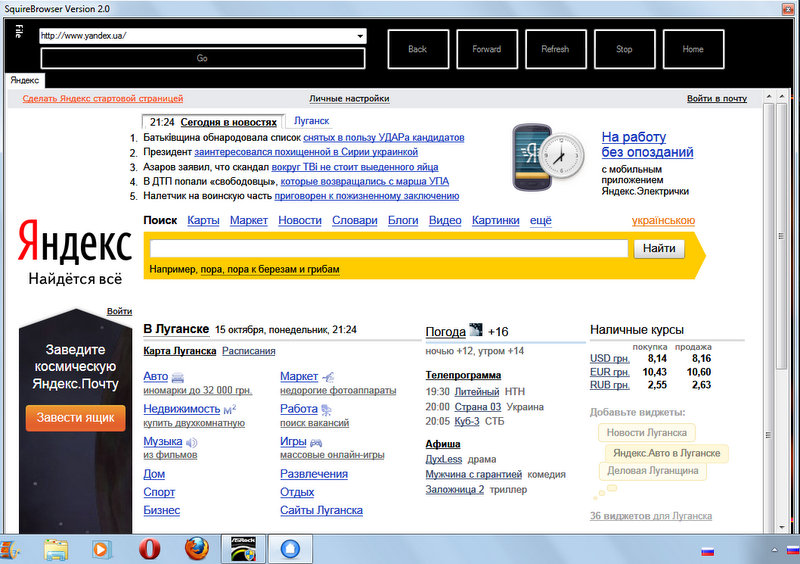Viewport: 800px width, 564px height.
Task: Show hidden tray icons arrow
Action: tap(774, 550)
